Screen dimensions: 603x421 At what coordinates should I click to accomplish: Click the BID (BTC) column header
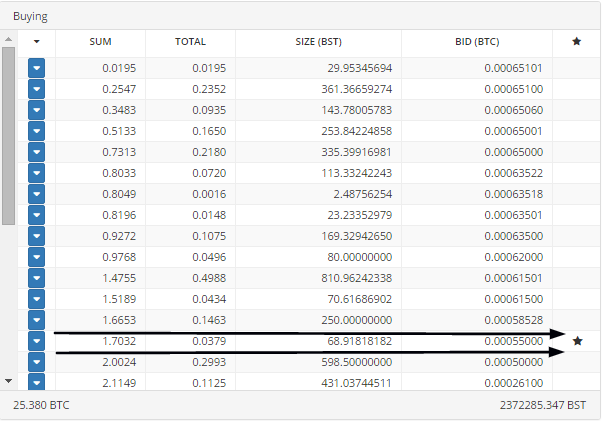[477, 42]
